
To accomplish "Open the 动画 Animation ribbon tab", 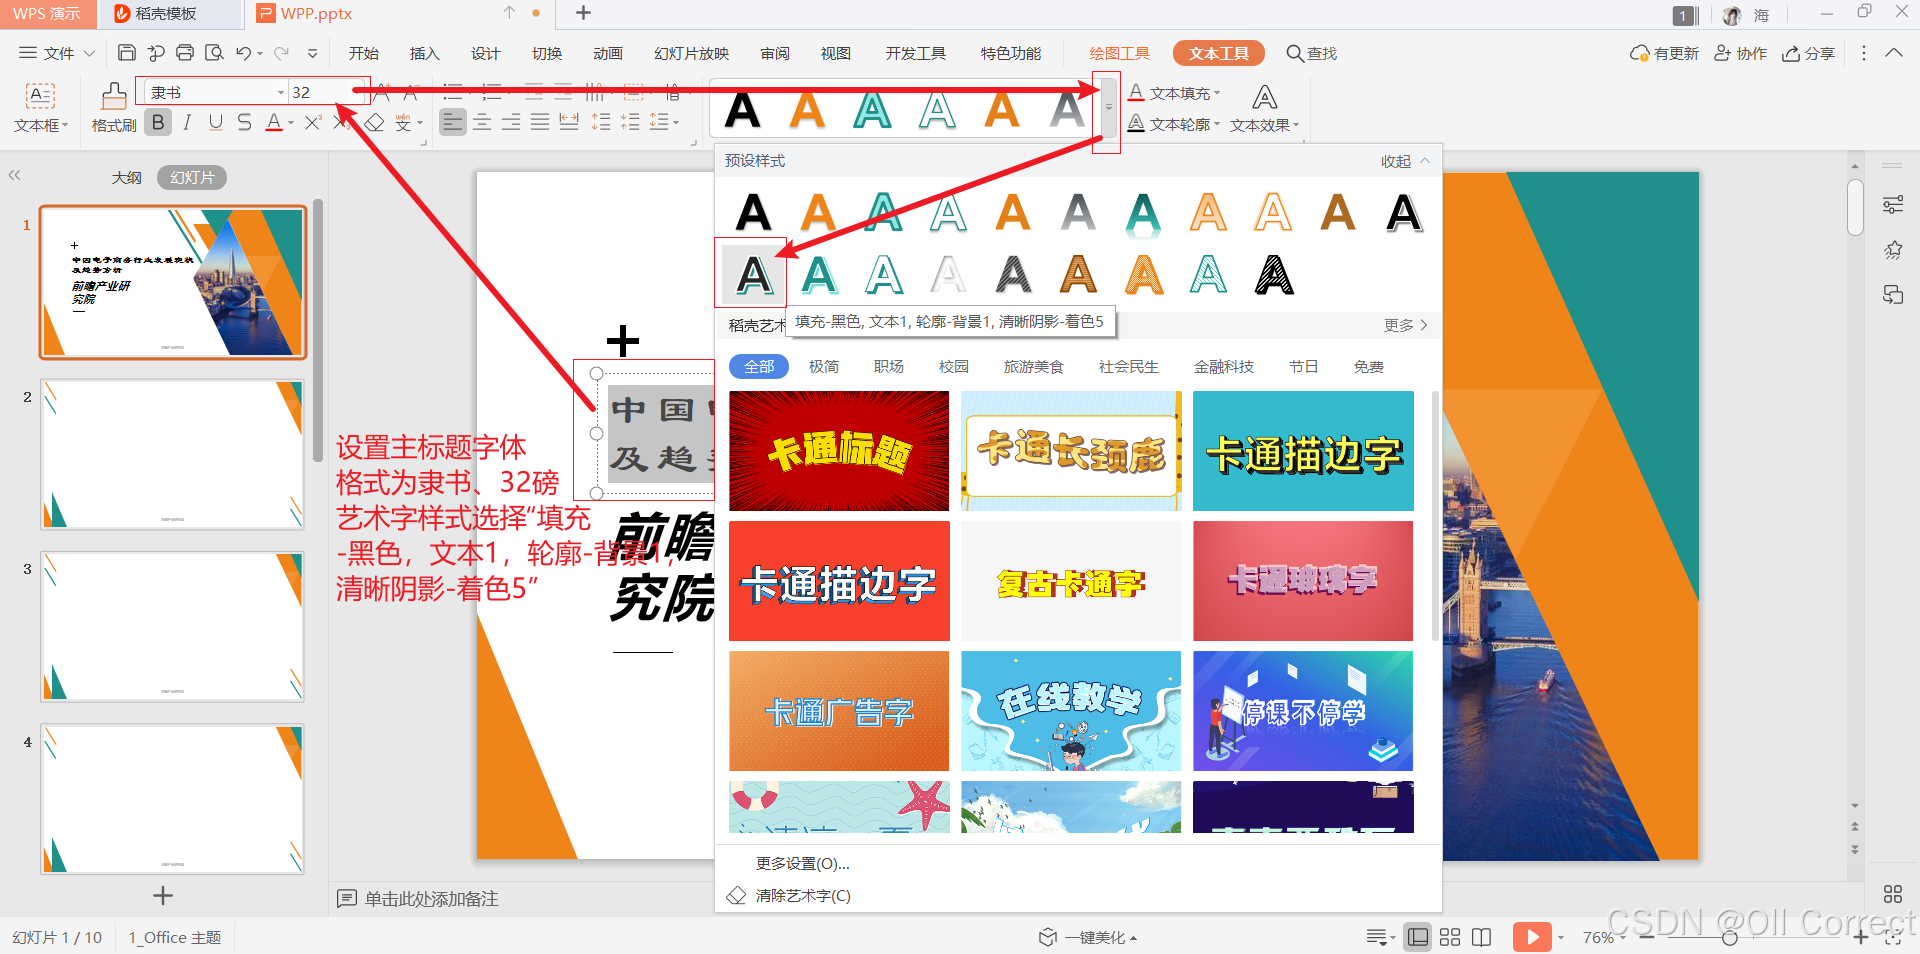I will (x=608, y=53).
